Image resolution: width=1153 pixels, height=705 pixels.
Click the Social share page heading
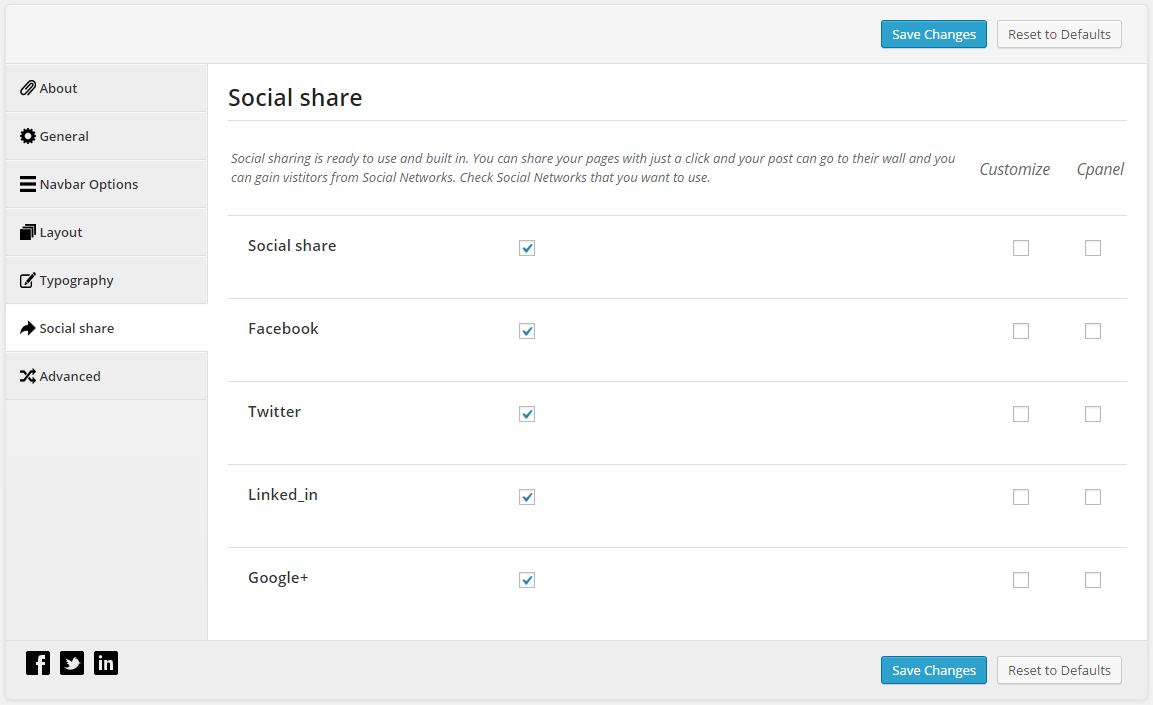(295, 98)
